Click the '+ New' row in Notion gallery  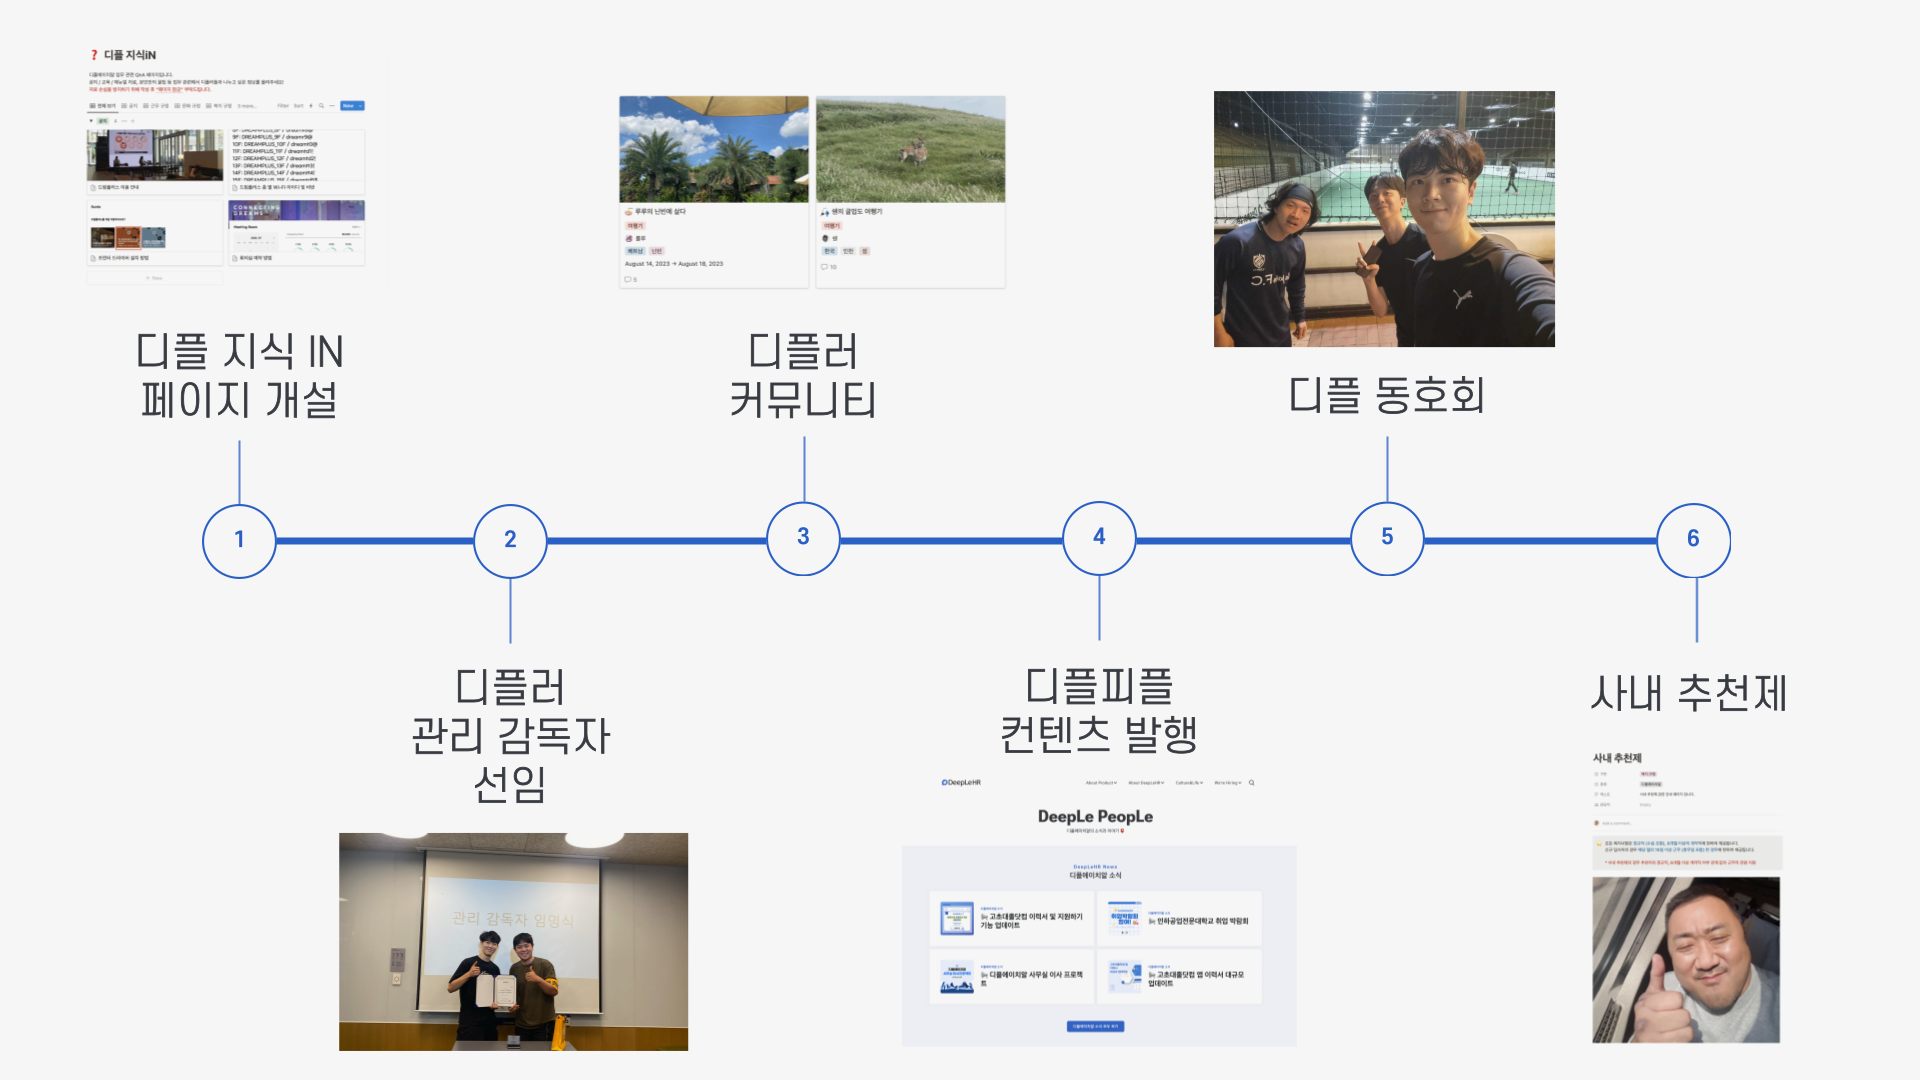tap(155, 278)
